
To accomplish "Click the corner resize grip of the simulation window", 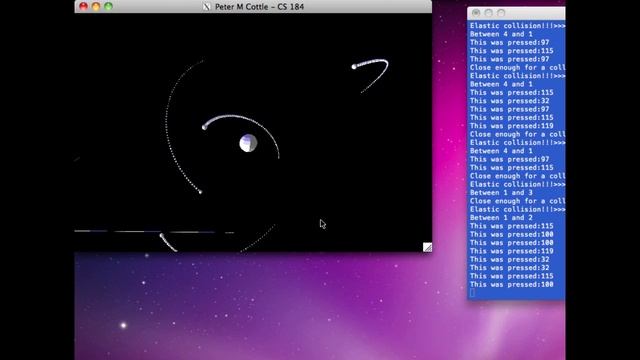I will 427,247.
